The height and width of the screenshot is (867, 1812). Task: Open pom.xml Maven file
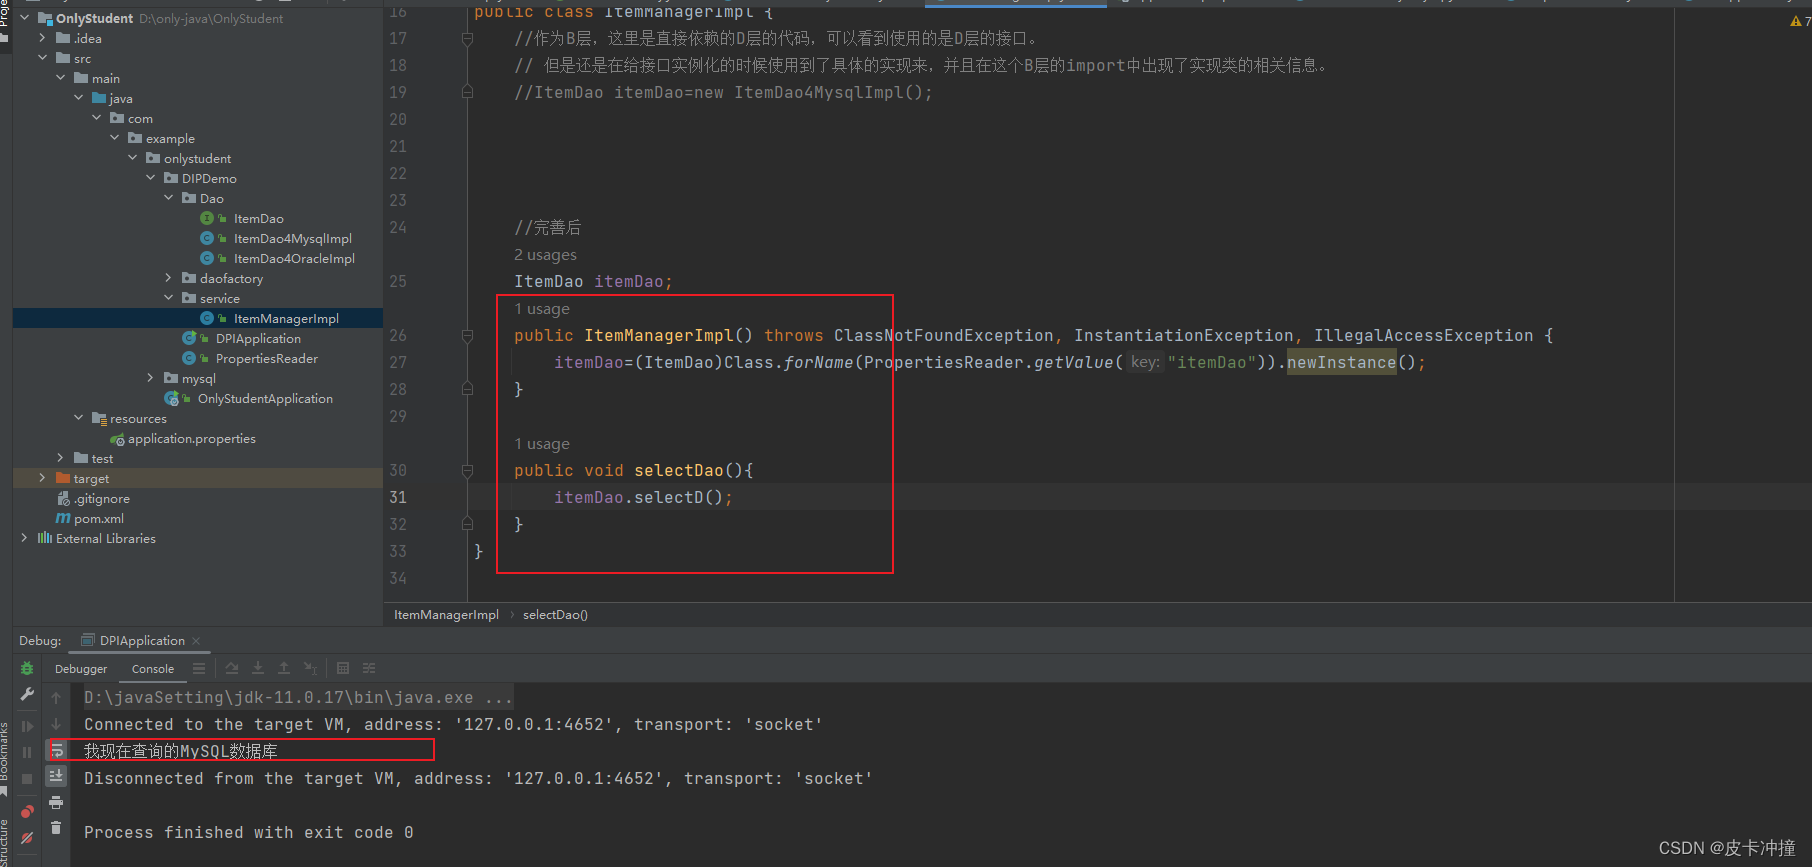pyautogui.click(x=98, y=518)
